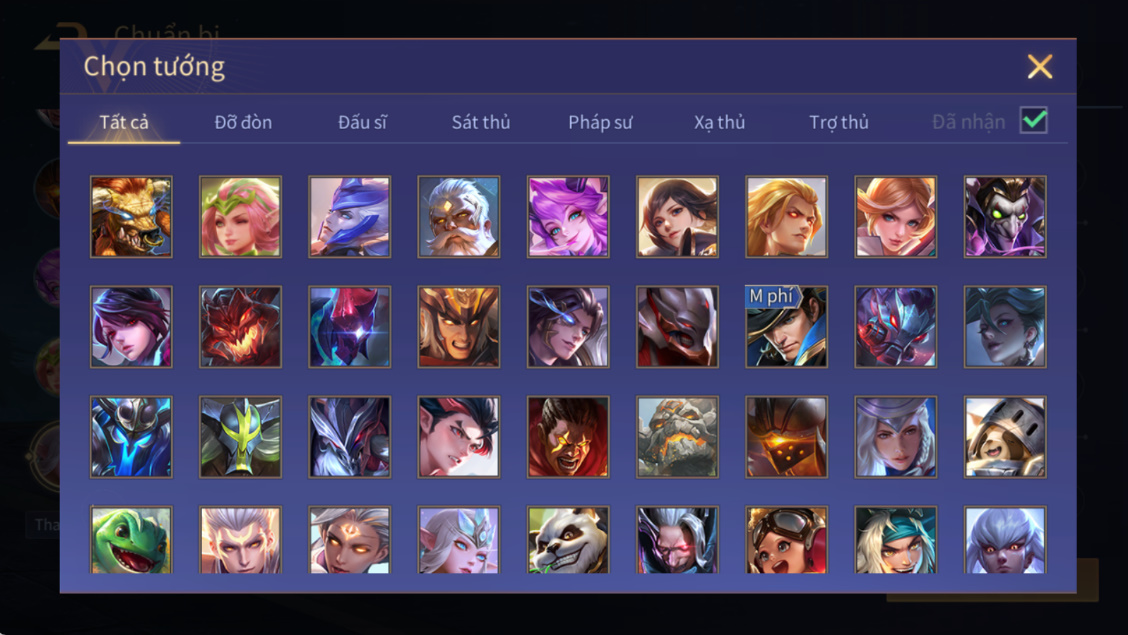Select the goggles pilot girl portrait
Image resolution: width=1128 pixels, height=635 pixels.
[x=786, y=540]
